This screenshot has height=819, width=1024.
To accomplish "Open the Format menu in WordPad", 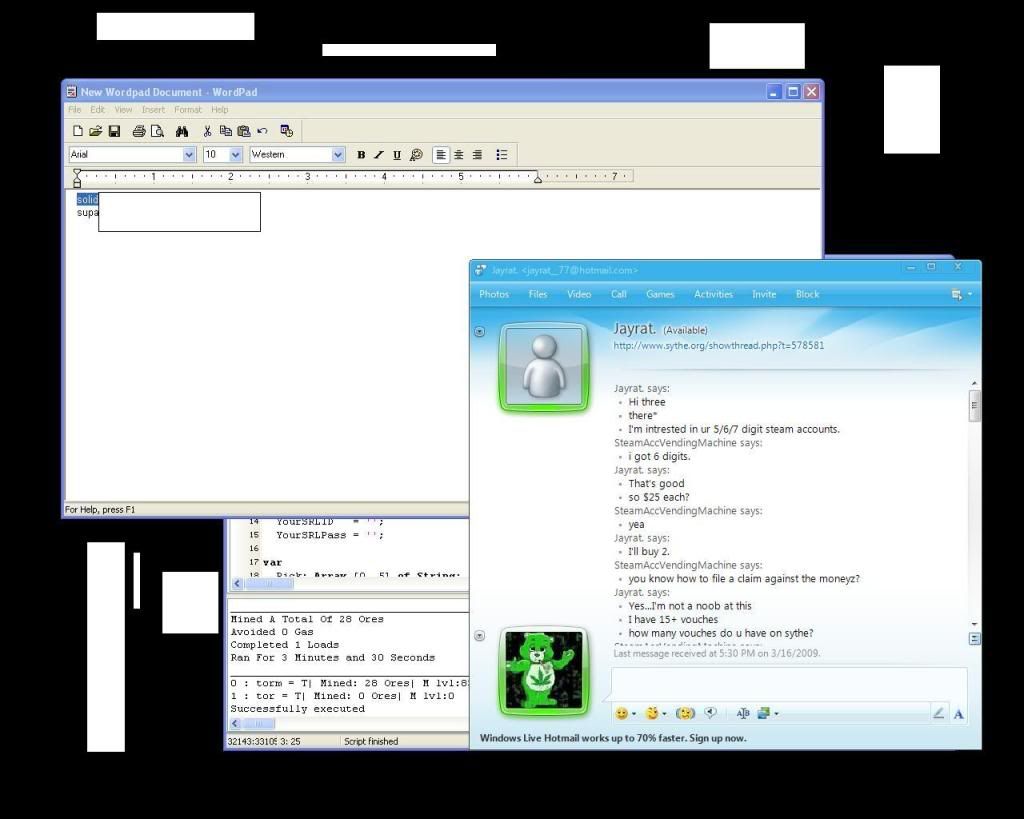I will tap(188, 110).
